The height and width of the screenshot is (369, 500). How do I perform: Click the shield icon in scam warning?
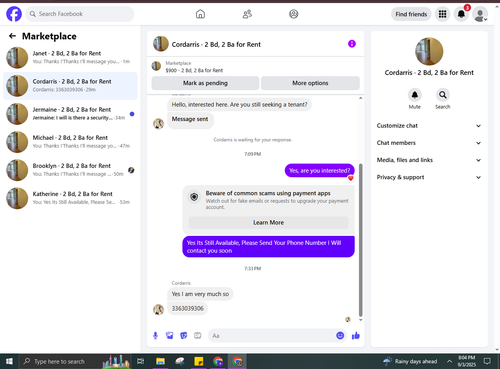pyautogui.click(x=194, y=197)
